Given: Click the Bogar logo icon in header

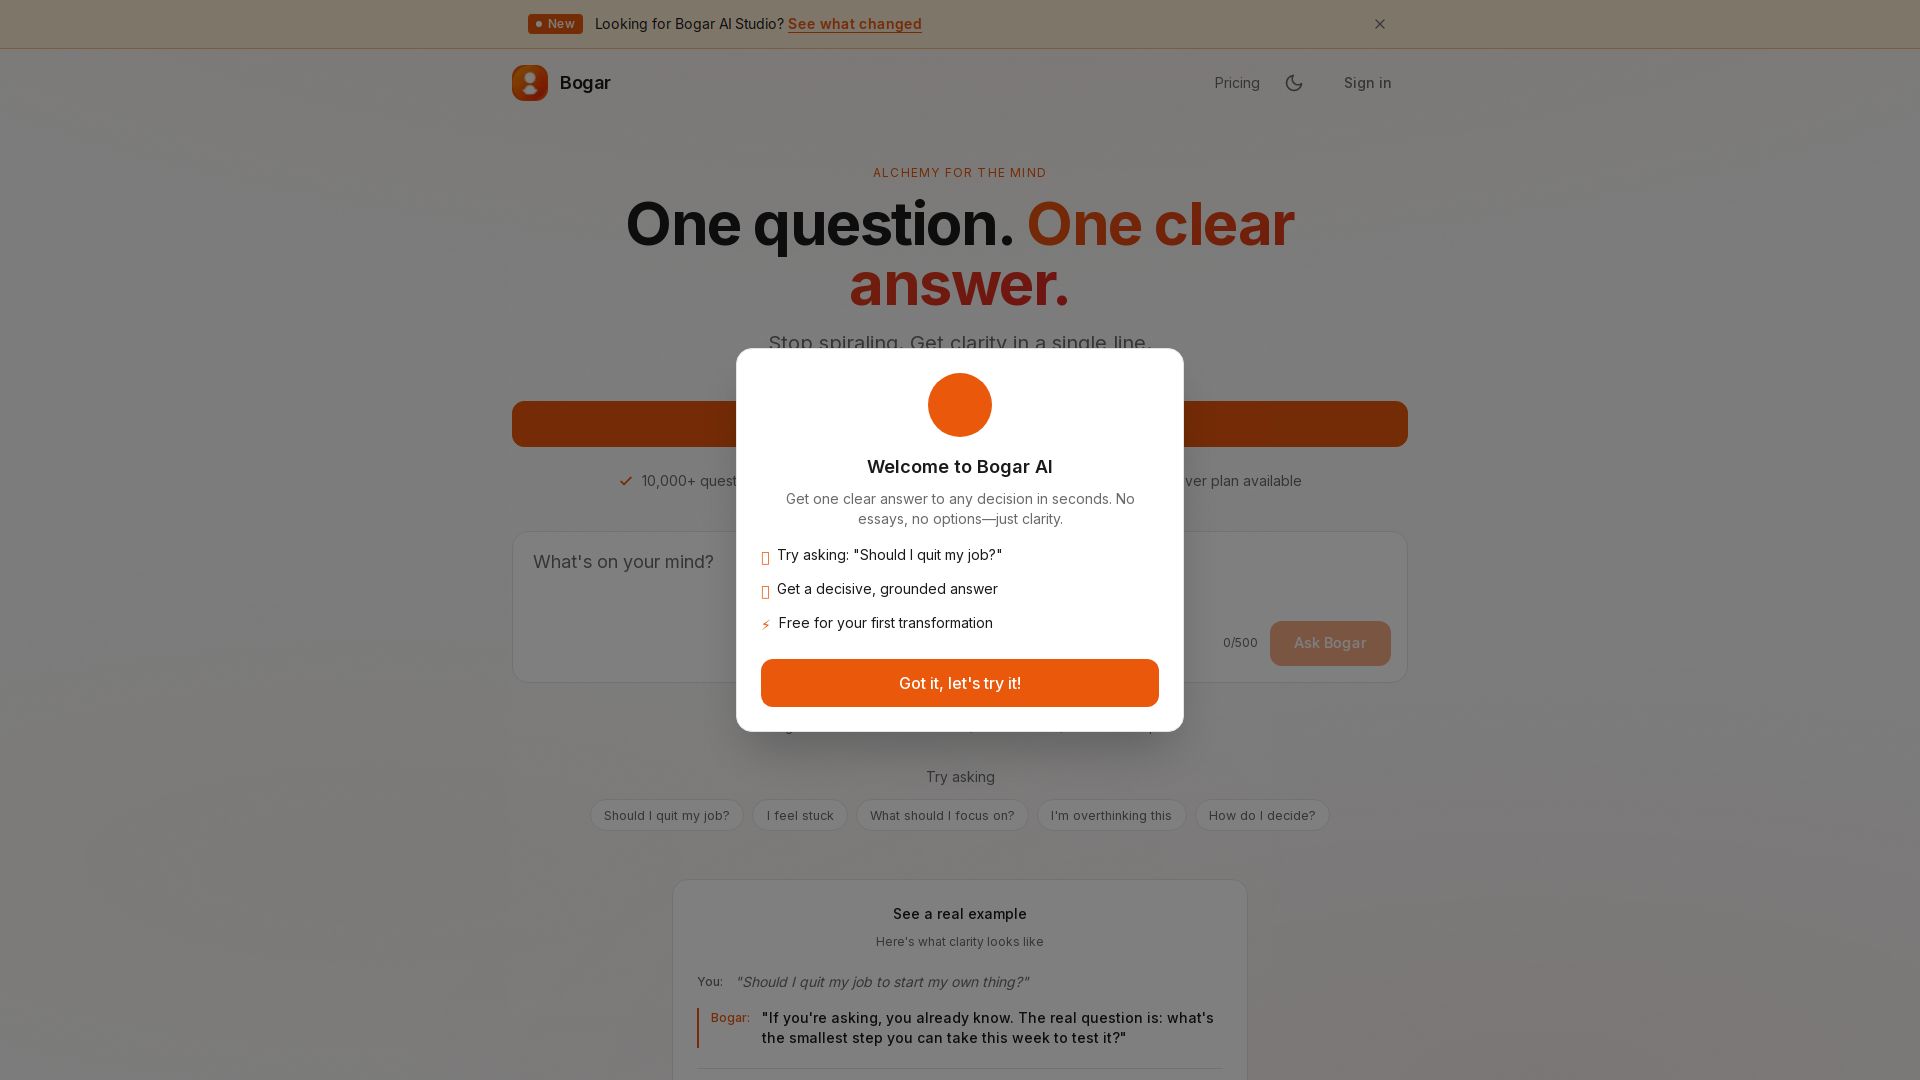Looking at the screenshot, I should [530, 83].
